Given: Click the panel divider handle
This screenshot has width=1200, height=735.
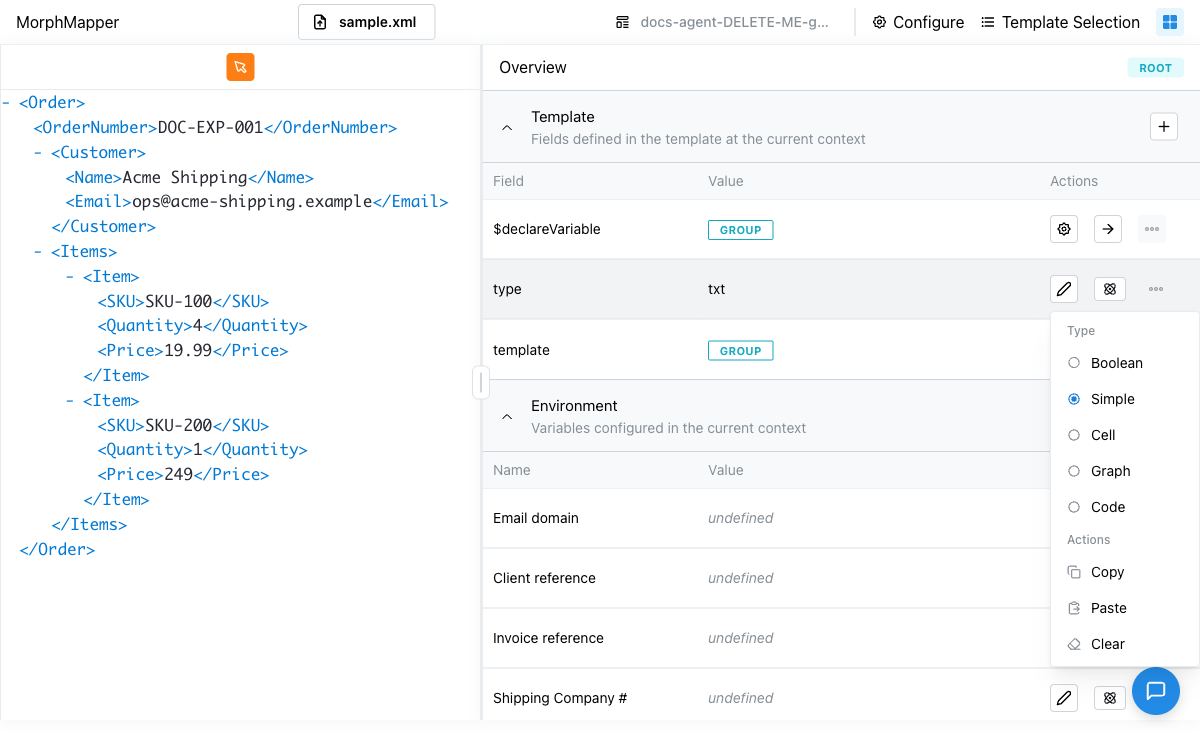Looking at the screenshot, I should (481, 382).
